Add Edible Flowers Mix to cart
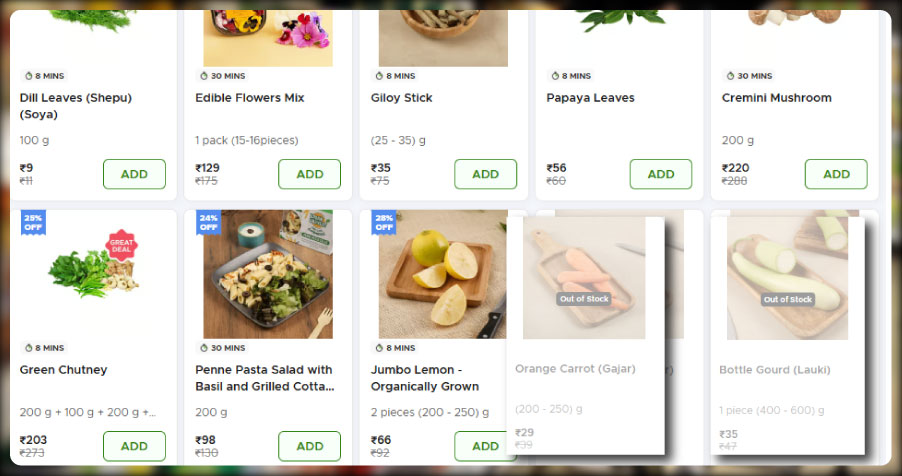Viewport: 902px width, 476px height. pos(309,174)
